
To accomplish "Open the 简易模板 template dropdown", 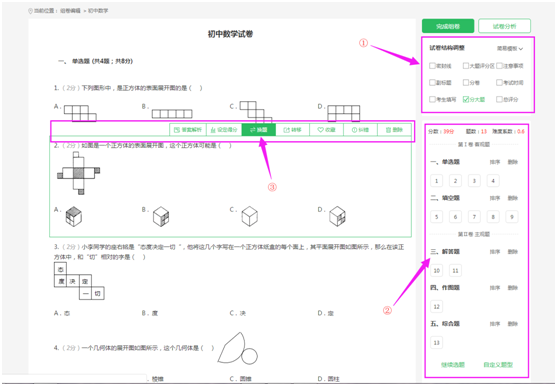I will pos(510,49).
